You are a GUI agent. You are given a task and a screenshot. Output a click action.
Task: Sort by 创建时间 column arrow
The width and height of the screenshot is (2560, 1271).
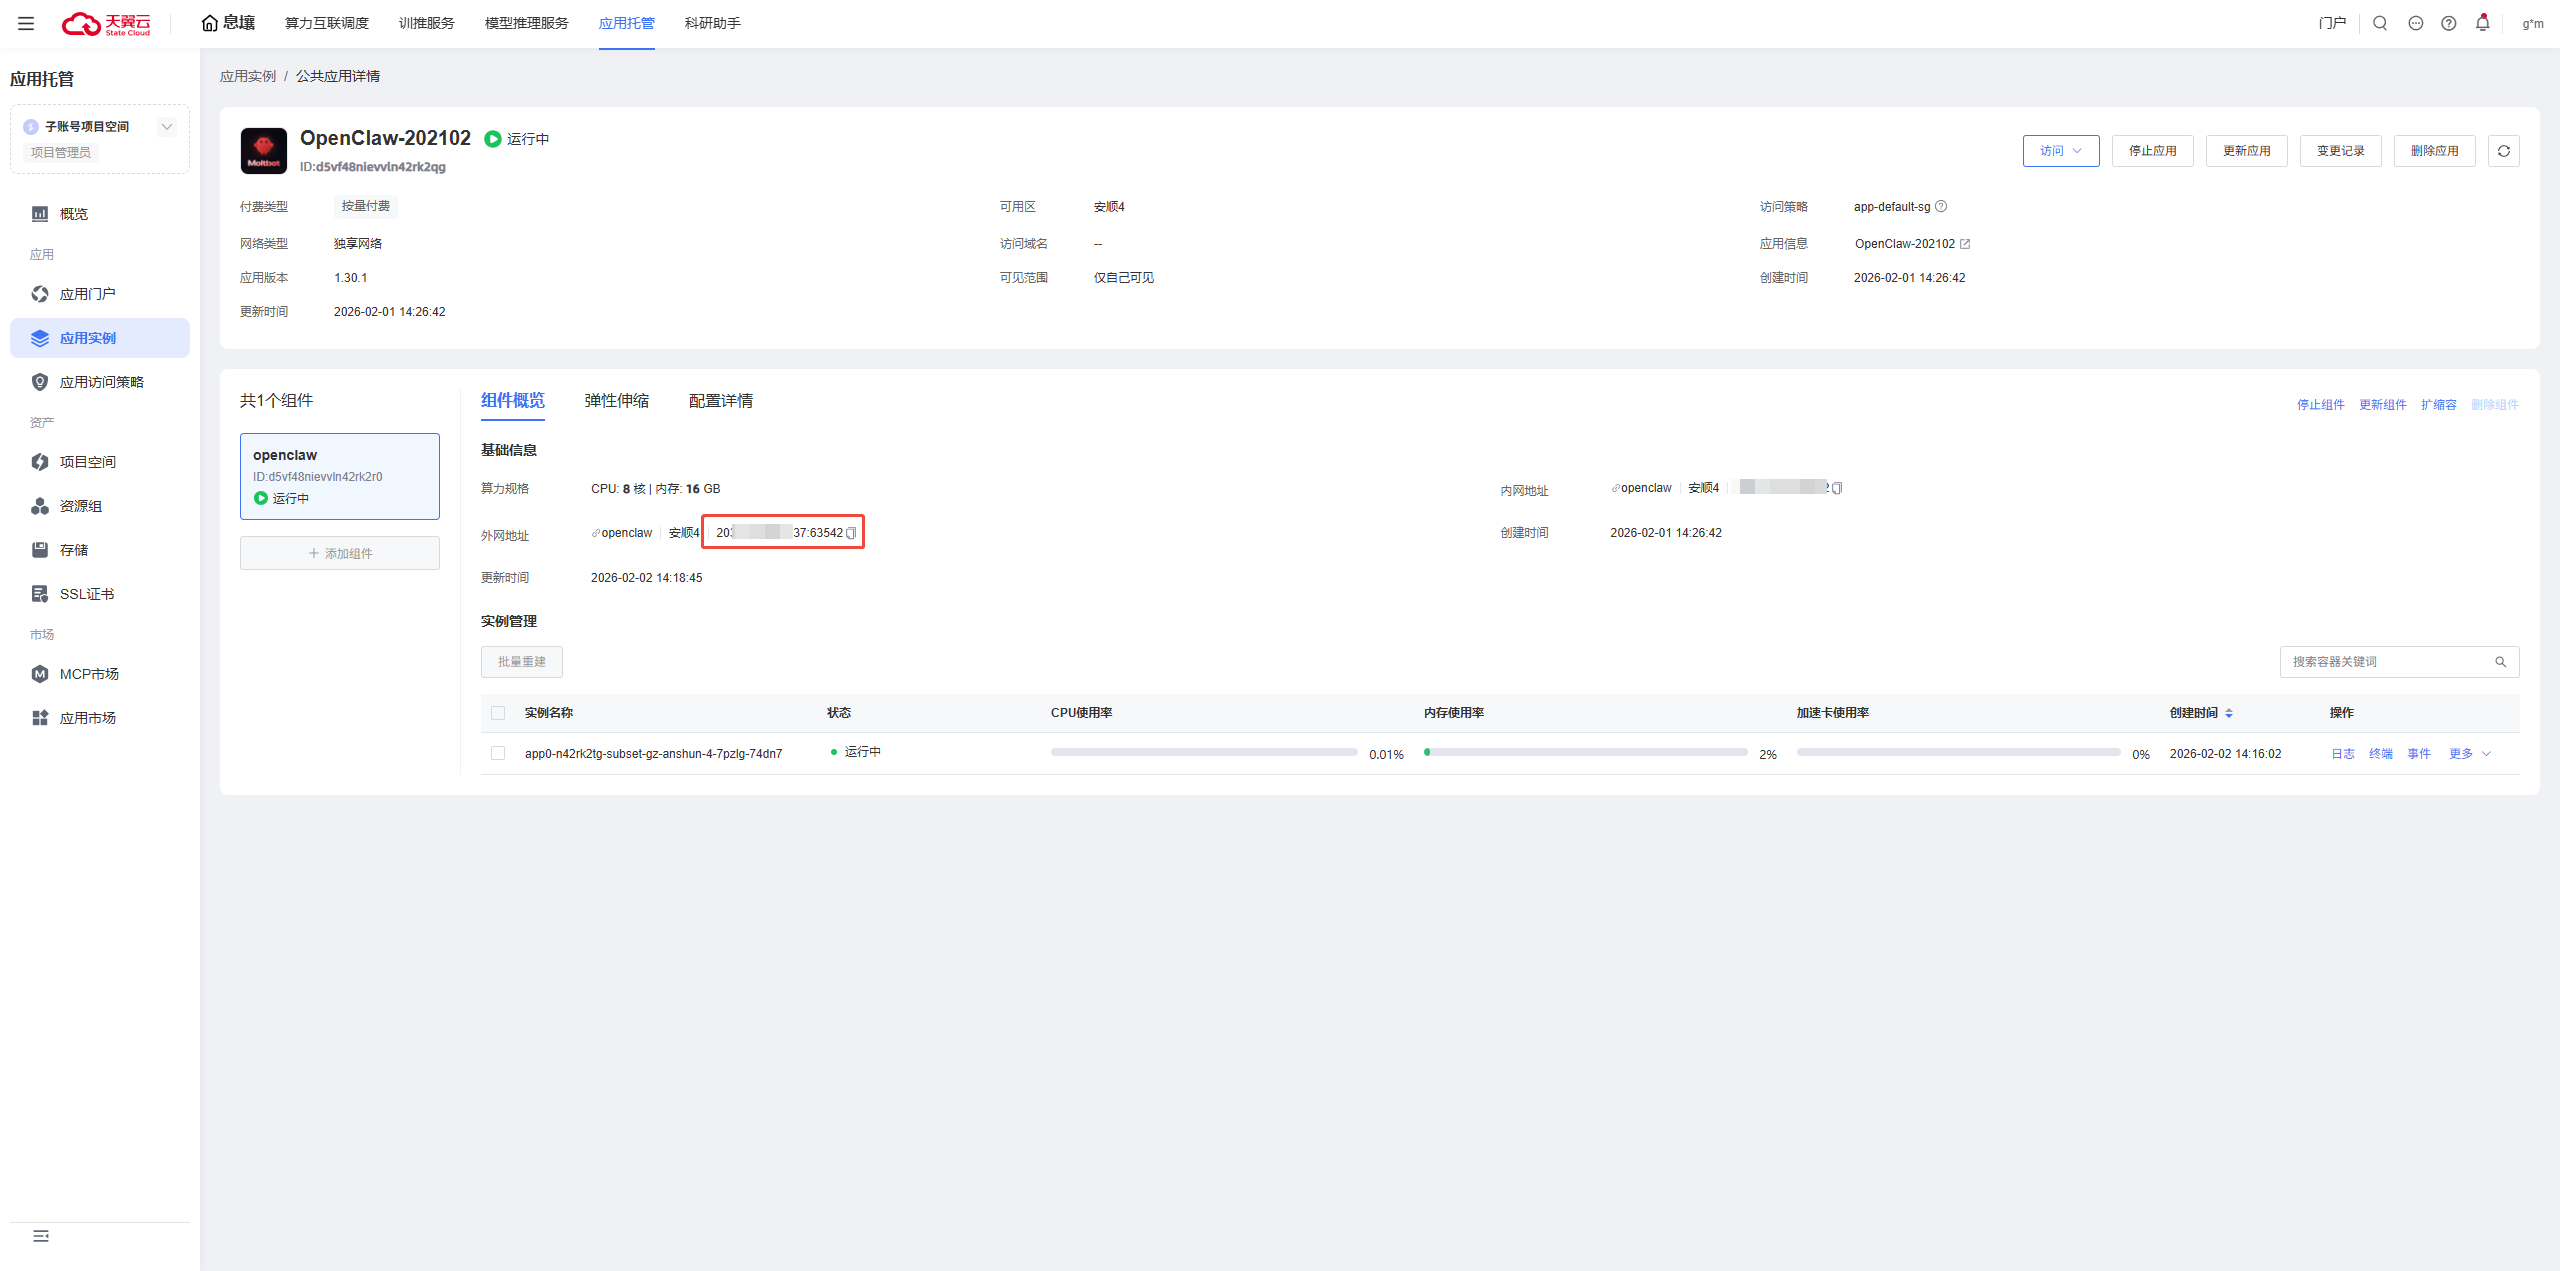pos(2229,713)
